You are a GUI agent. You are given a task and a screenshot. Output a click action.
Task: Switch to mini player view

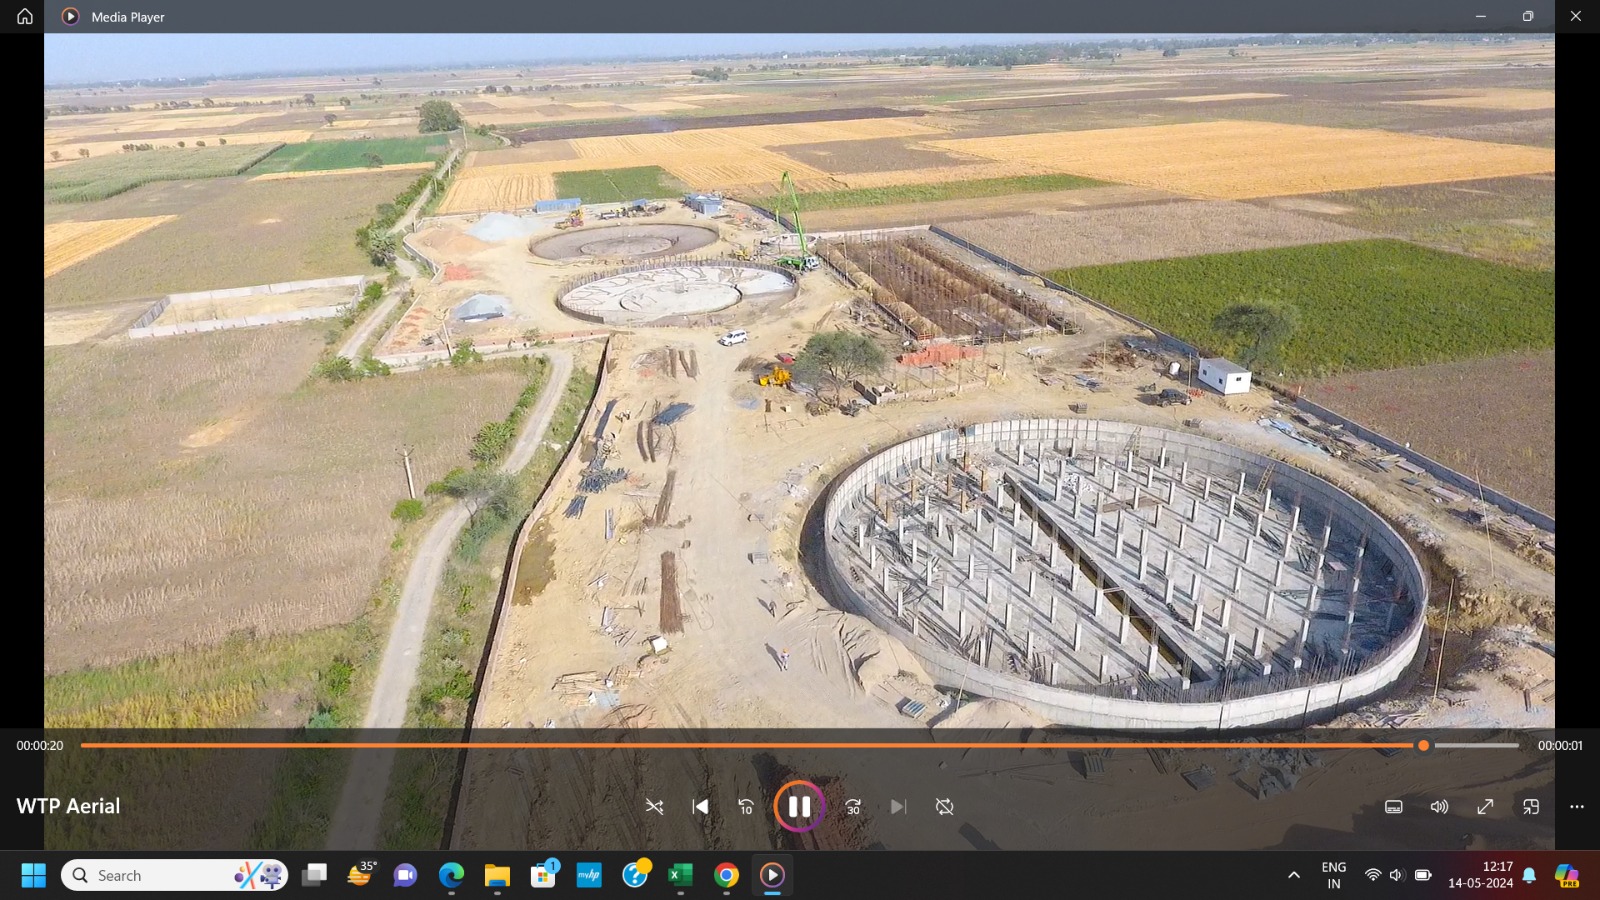(1531, 806)
